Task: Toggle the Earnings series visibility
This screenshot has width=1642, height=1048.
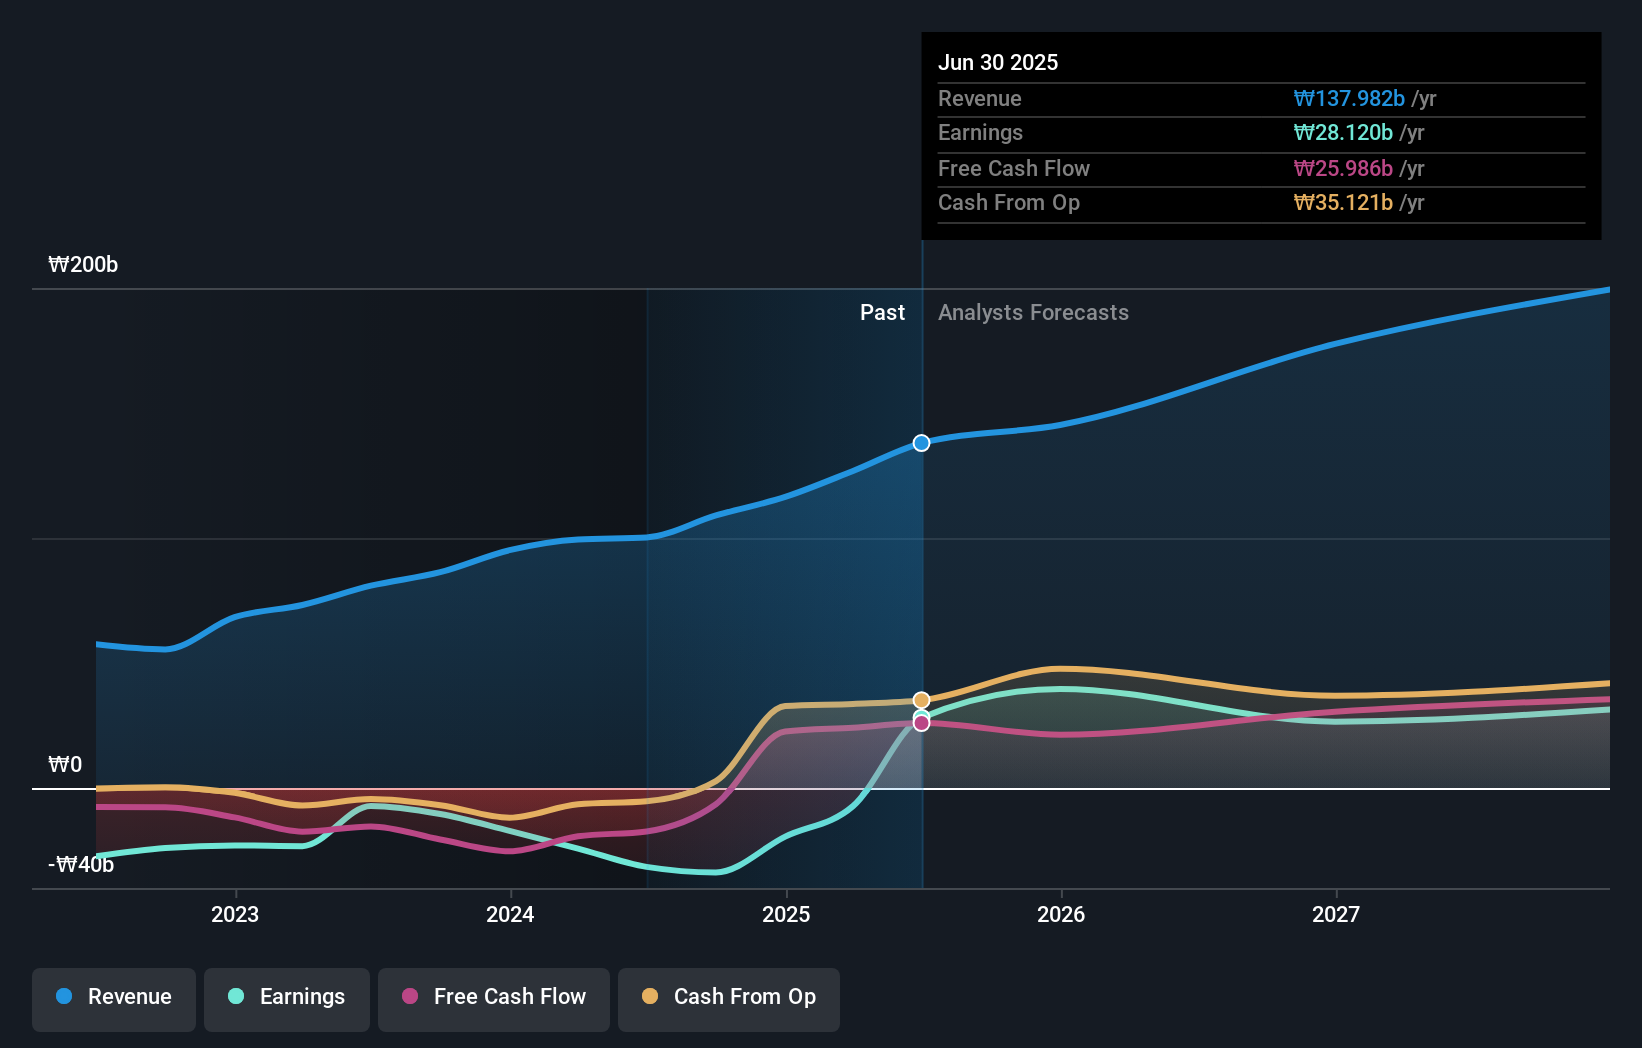Action: coord(287,997)
